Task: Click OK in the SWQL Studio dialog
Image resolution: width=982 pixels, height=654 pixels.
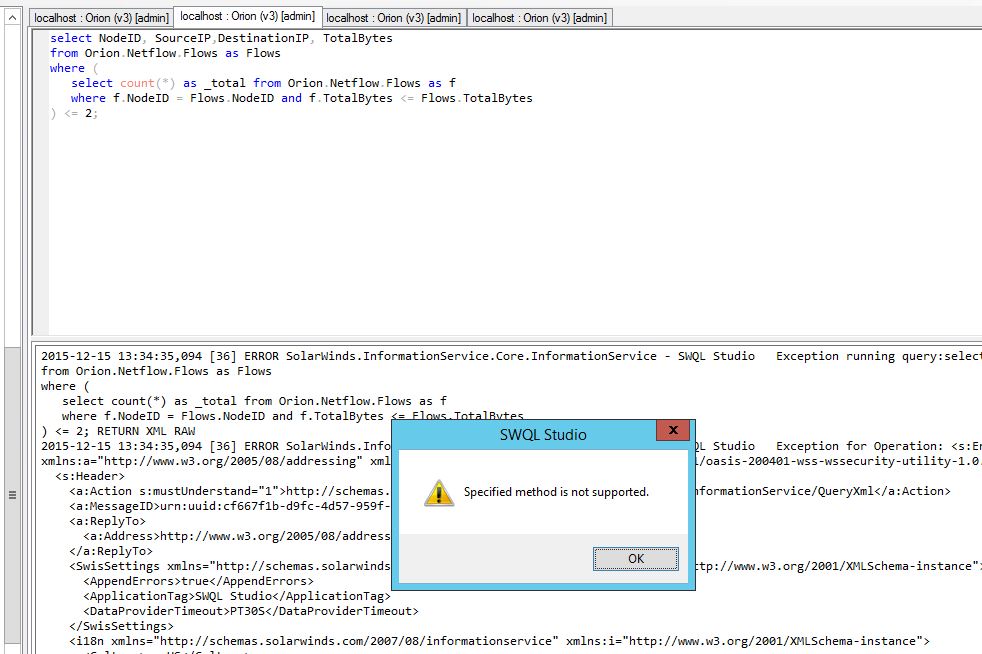Action: (636, 559)
